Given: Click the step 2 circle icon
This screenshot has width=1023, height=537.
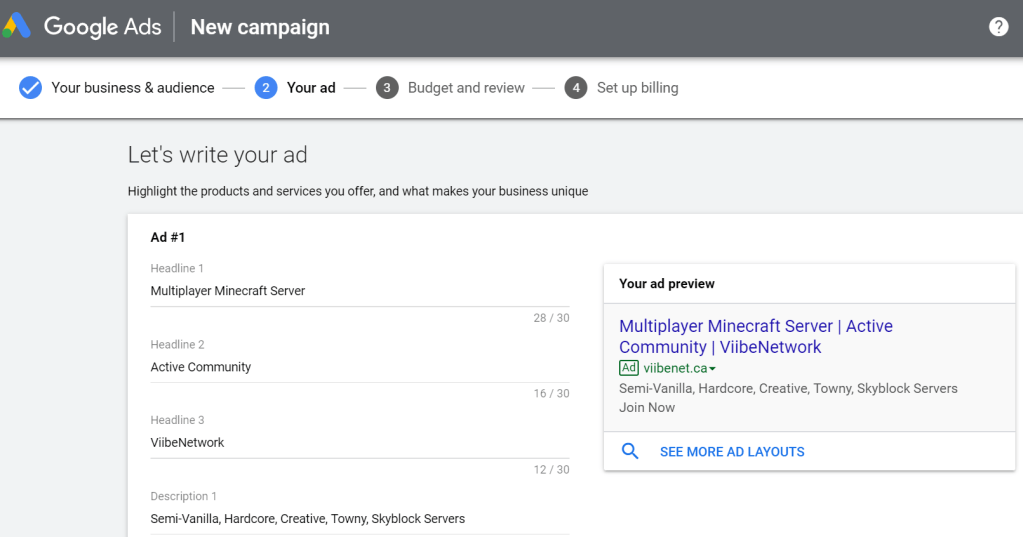Looking at the screenshot, I should [x=266, y=88].
